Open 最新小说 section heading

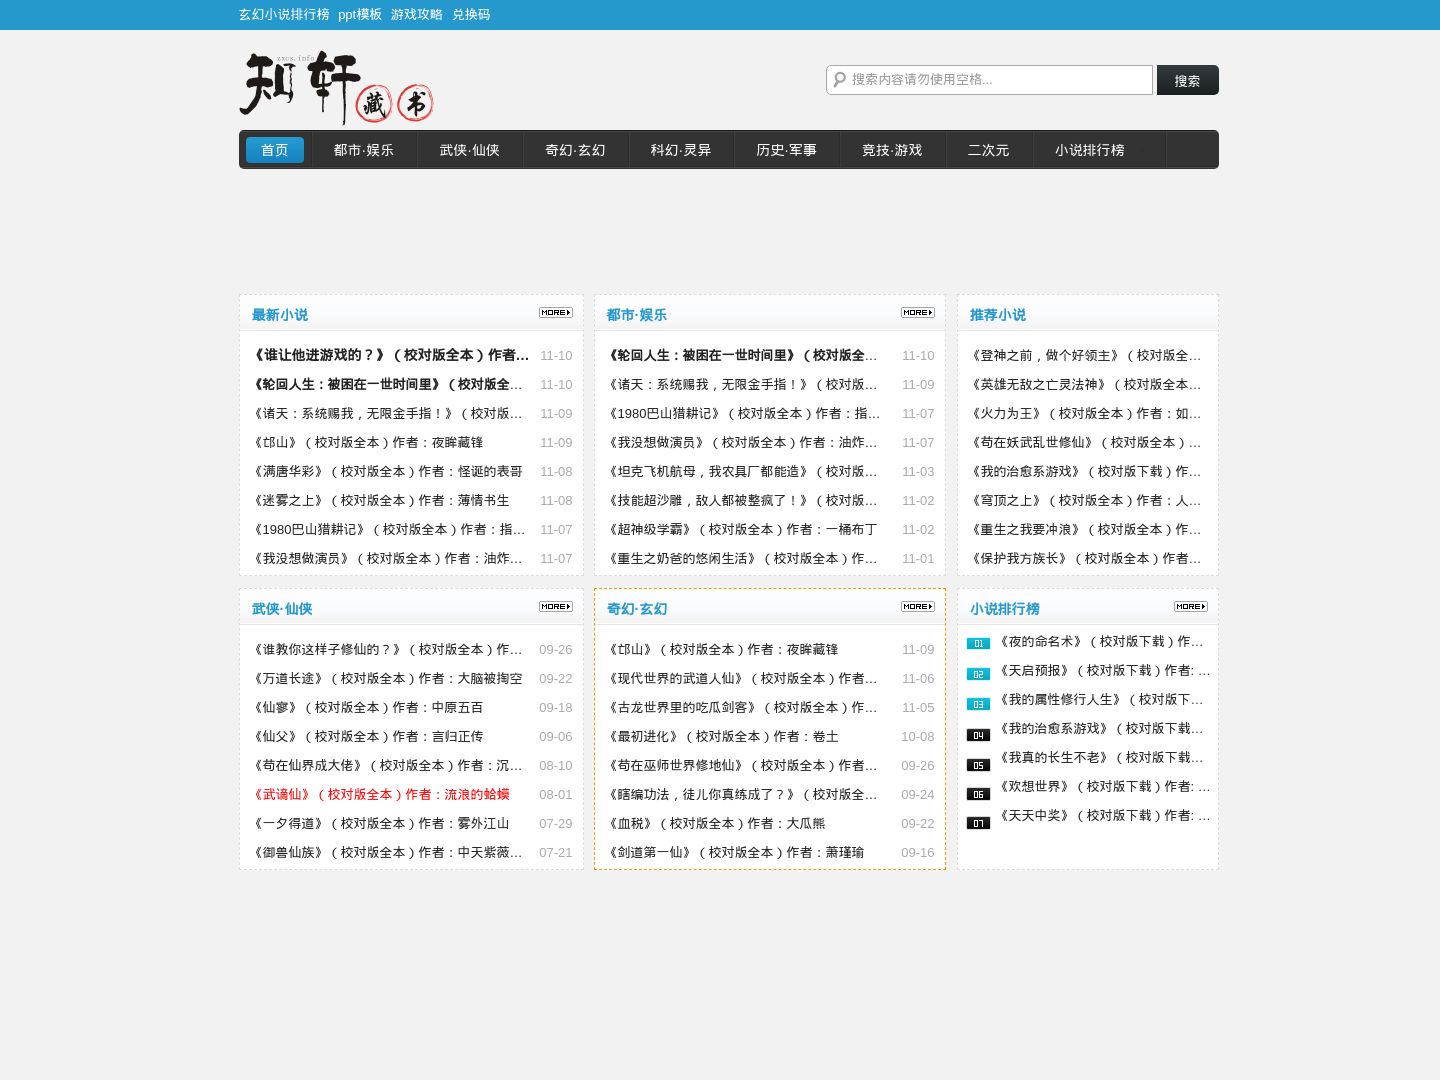tap(280, 314)
